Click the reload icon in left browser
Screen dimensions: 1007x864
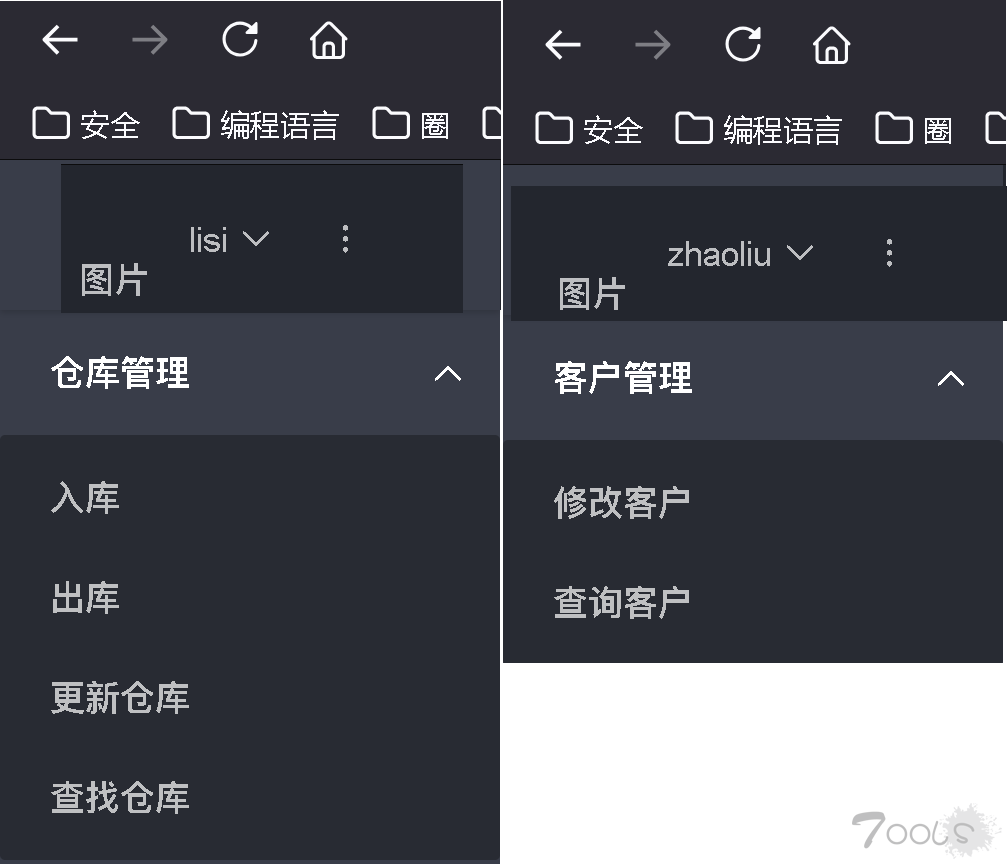coord(240,39)
